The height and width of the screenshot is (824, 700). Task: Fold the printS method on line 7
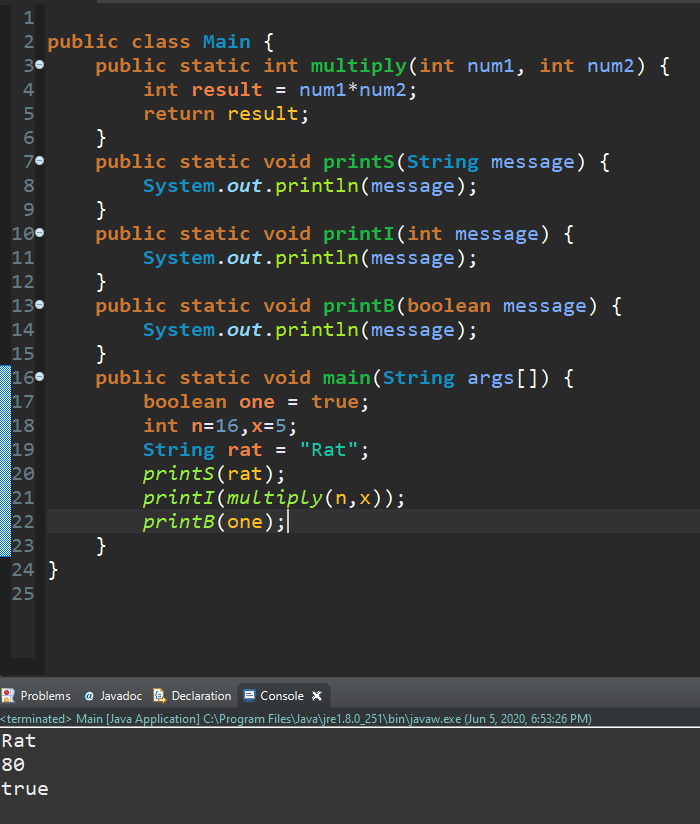[39, 162]
